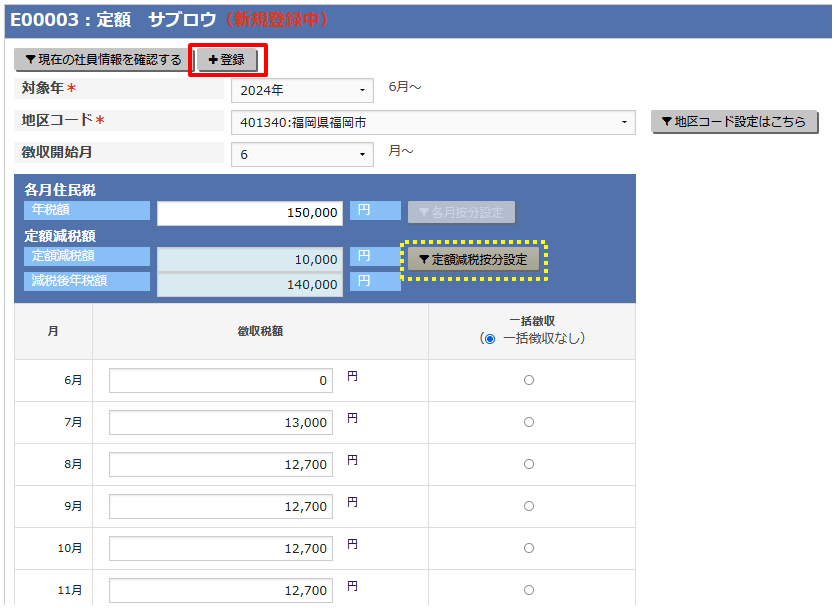Select lump-sum radio for 7月
Image resolution: width=839 pixels, height=608 pixels.
pyautogui.click(x=529, y=422)
